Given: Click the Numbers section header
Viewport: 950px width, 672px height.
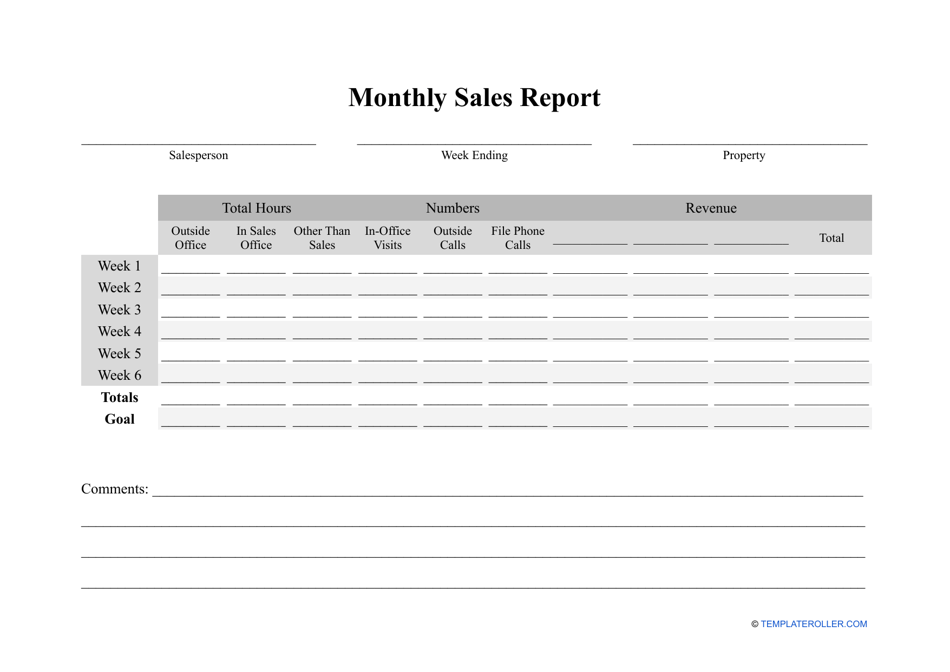Looking at the screenshot, I should [x=452, y=208].
